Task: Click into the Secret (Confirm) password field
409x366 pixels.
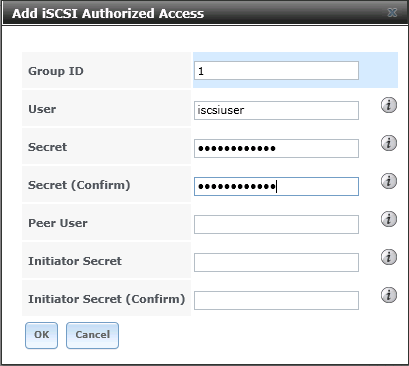Action: tap(276, 186)
